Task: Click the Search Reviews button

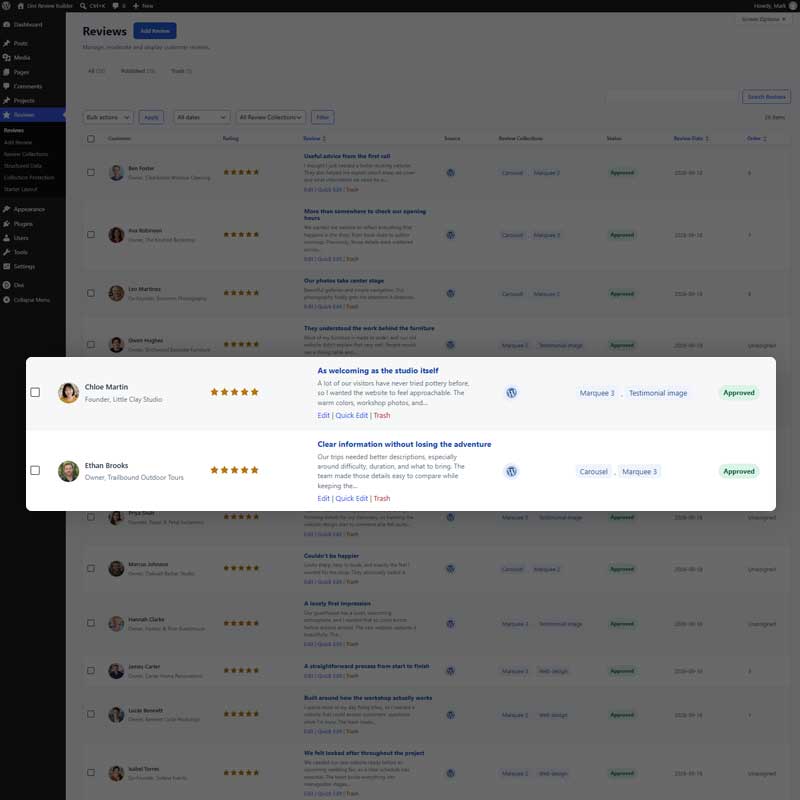Action: click(766, 96)
